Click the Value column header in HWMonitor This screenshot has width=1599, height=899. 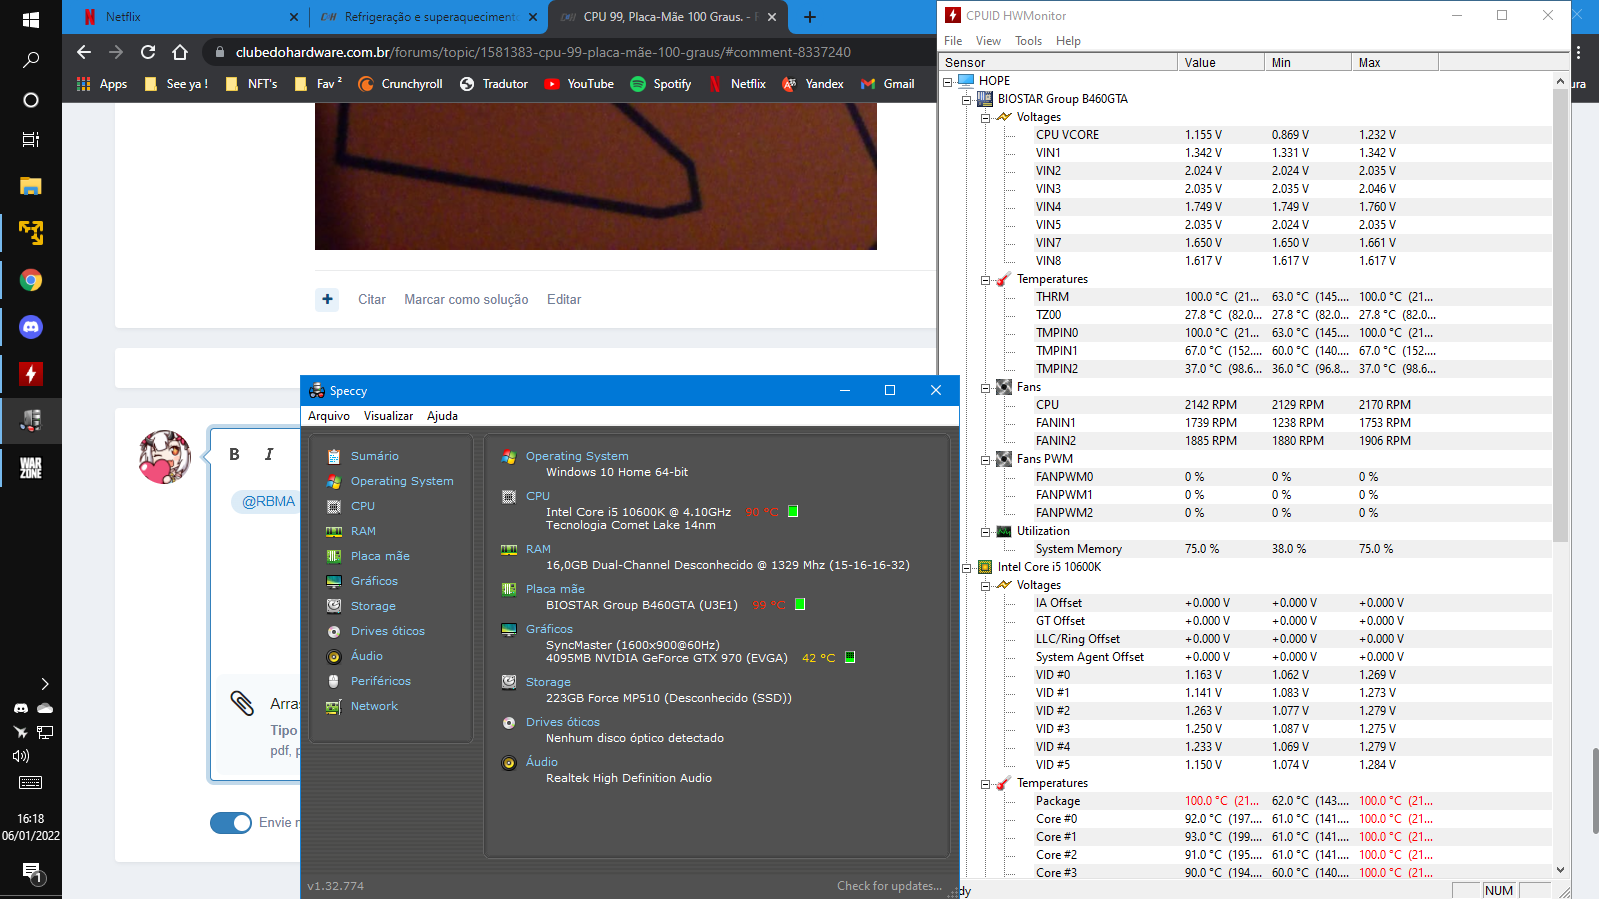pos(1220,62)
